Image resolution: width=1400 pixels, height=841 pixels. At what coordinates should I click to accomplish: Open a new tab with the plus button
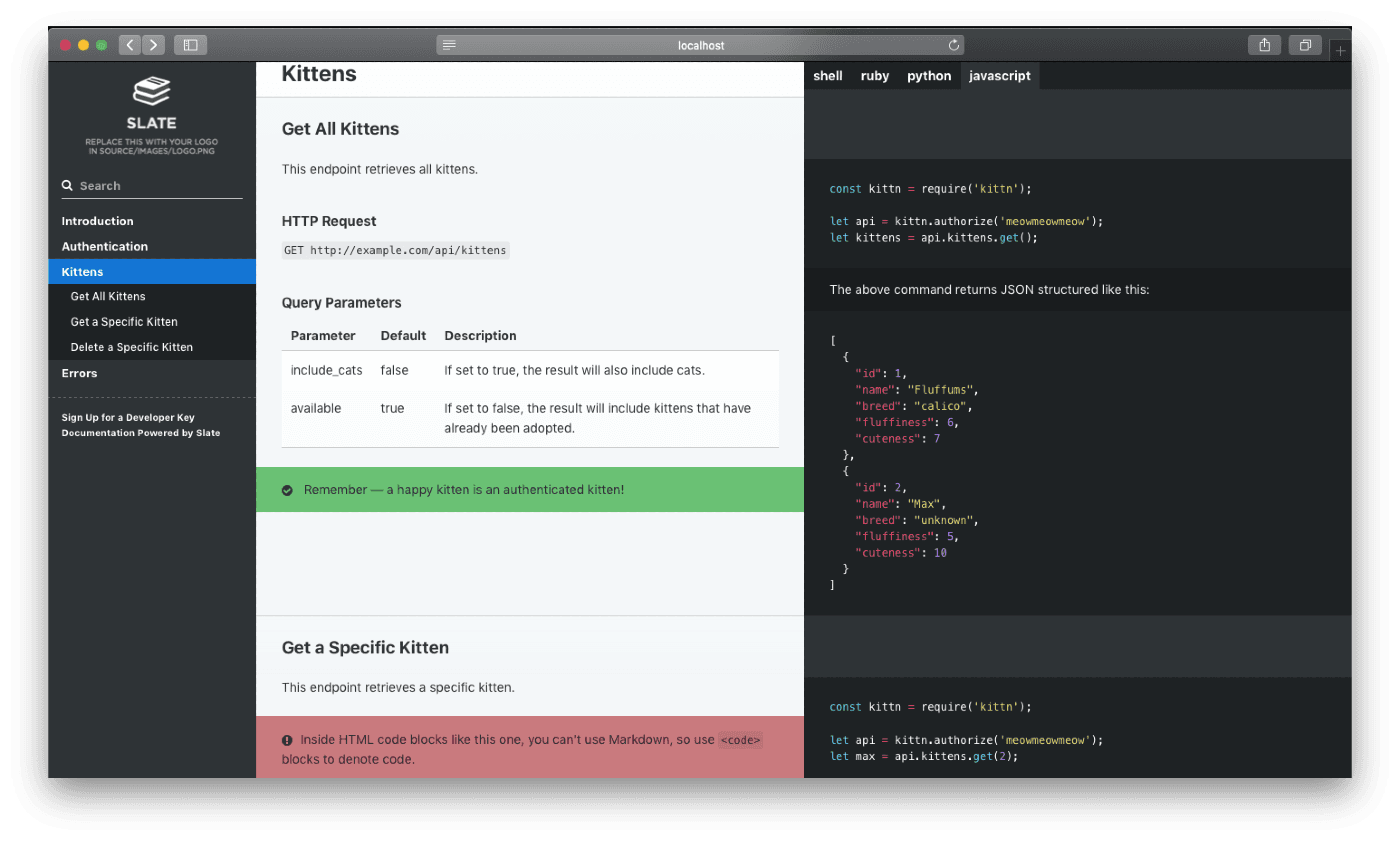click(1340, 48)
